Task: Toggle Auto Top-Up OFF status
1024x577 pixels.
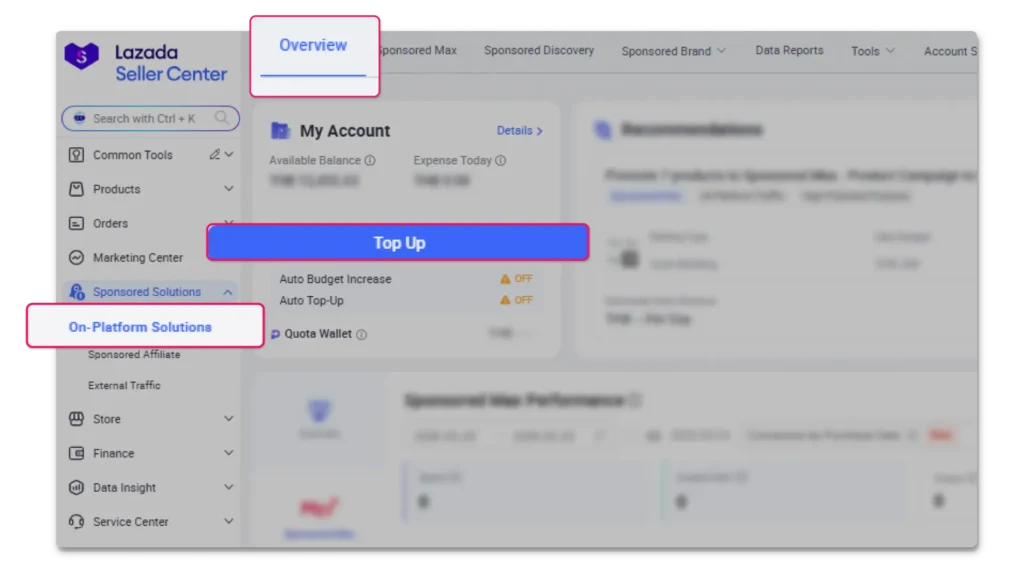Action: pos(517,300)
